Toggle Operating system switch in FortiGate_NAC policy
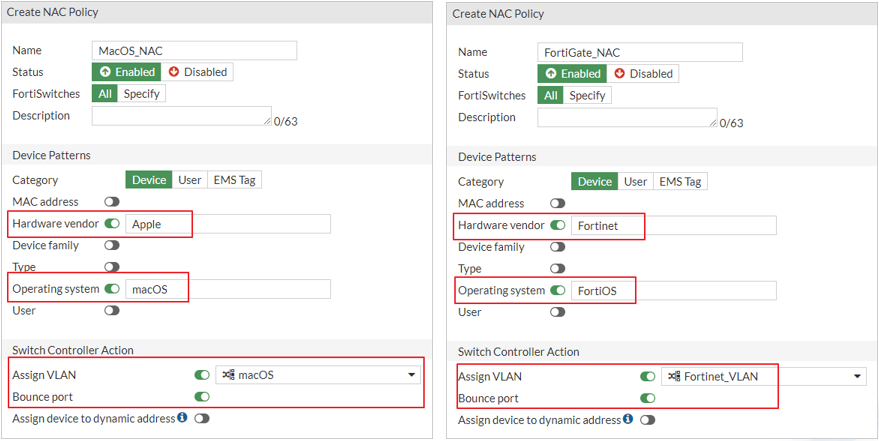879x441 pixels. click(x=558, y=290)
